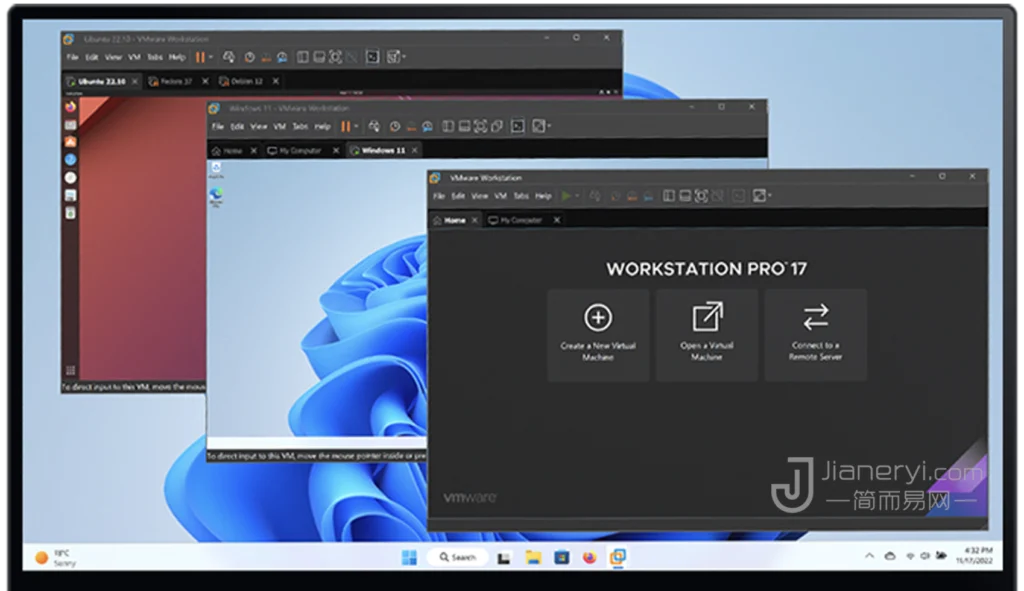Screen dimensions: 1024x591
Task: Toggle library sidebar icon in Windows 11 window
Action: point(448,126)
